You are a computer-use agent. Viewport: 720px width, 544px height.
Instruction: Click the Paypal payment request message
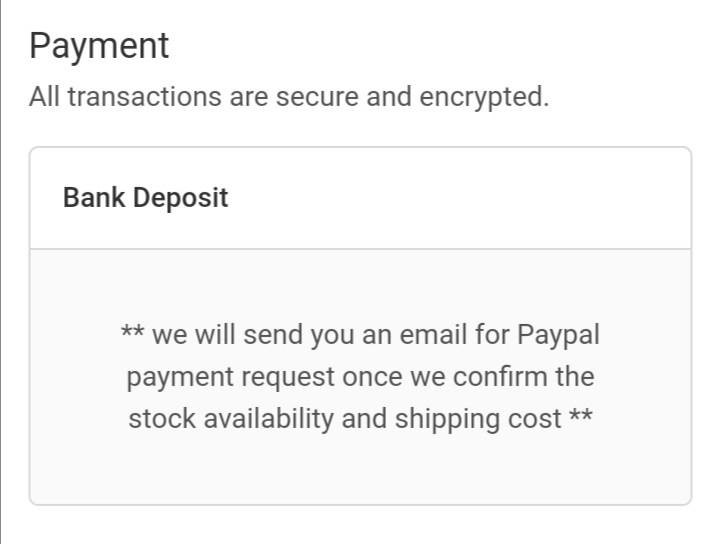pyautogui.click(x=360, y=376)
